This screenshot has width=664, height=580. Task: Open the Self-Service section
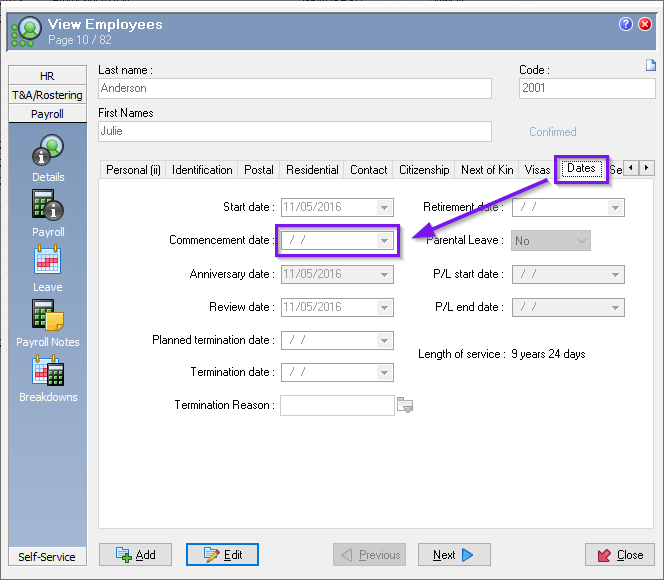[x=48, y=556]
